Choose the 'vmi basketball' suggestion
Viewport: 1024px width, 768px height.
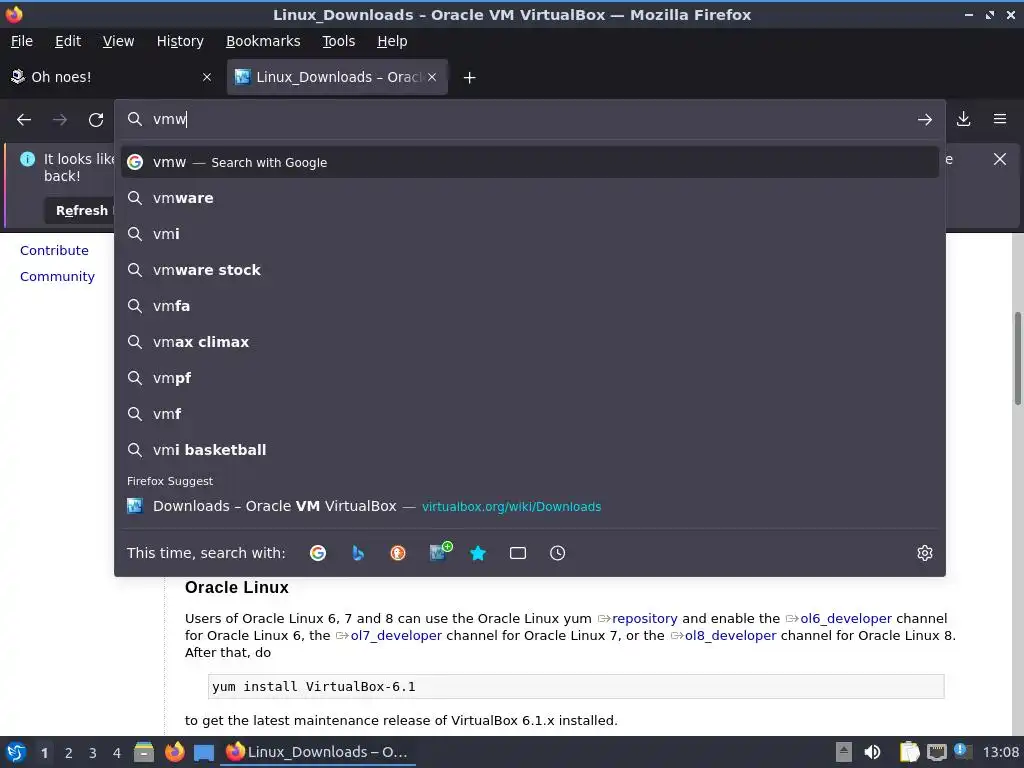[530, 450]
